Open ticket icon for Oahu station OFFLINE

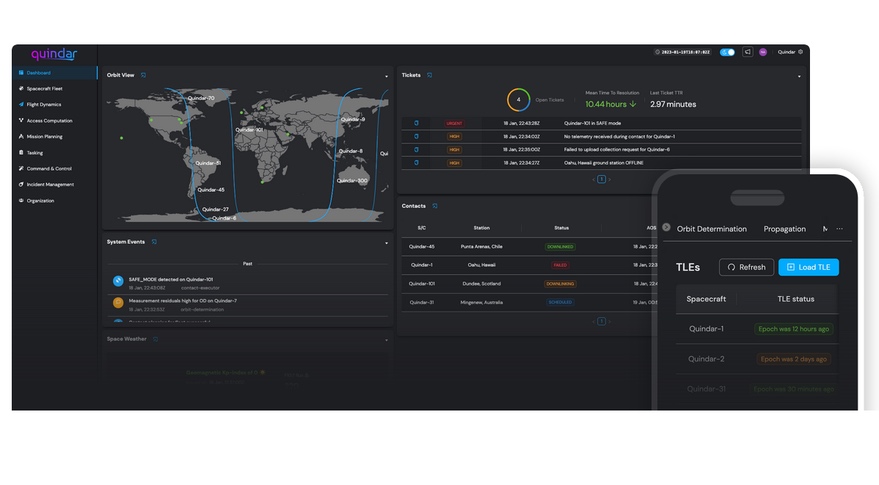[416, 163]
